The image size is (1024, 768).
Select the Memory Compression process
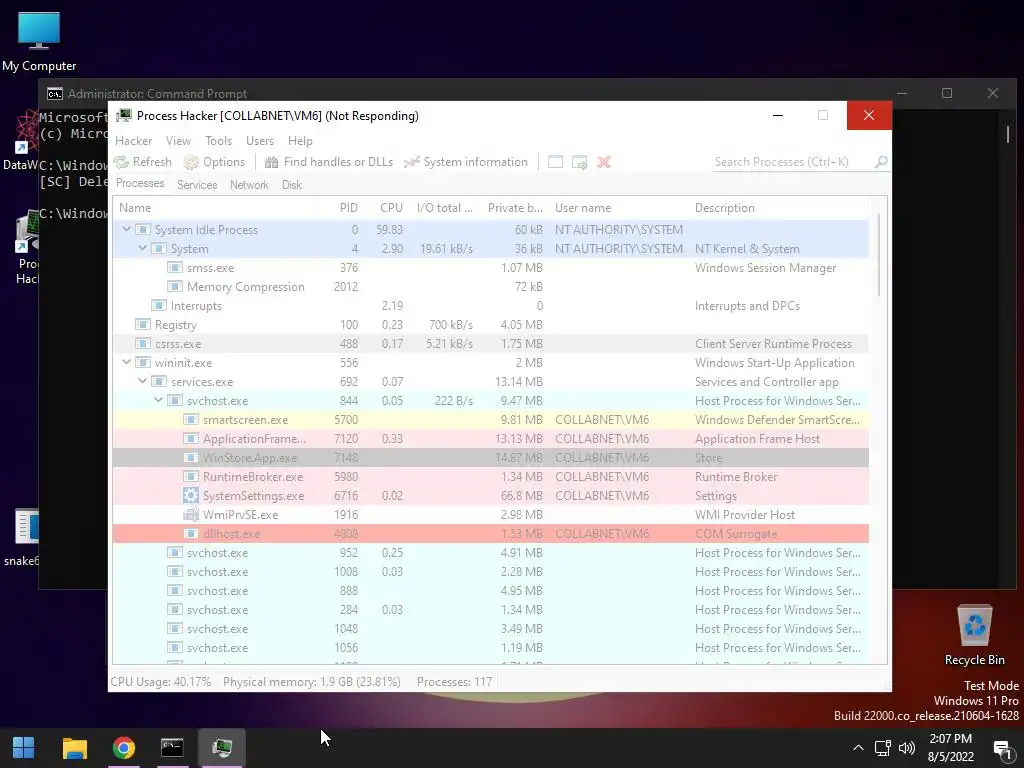(x=491, y=287)
